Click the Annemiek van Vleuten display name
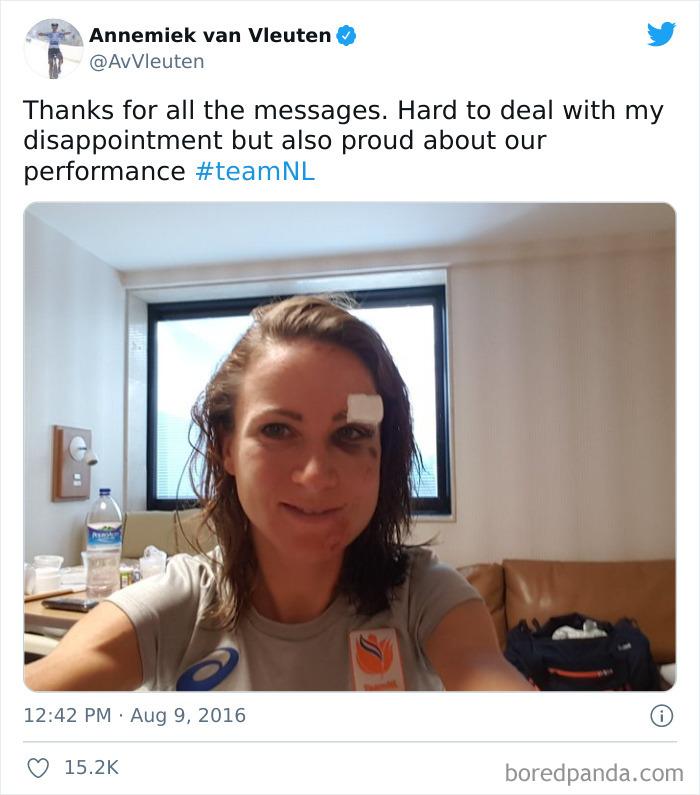700x795 pixels. click(x=210, y=35)
